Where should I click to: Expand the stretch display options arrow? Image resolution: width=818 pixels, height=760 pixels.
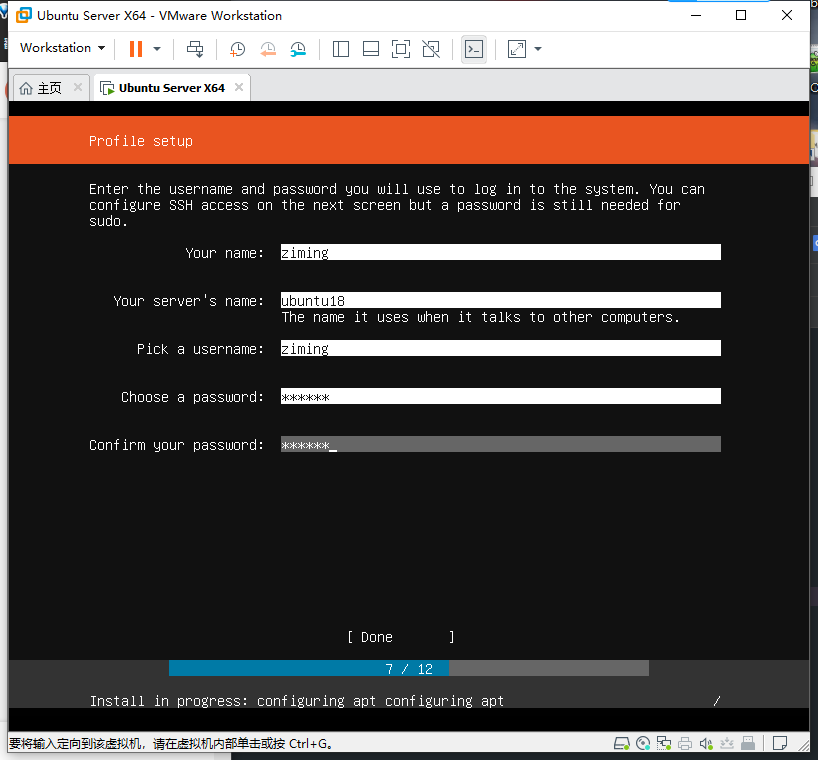point(538,49)
